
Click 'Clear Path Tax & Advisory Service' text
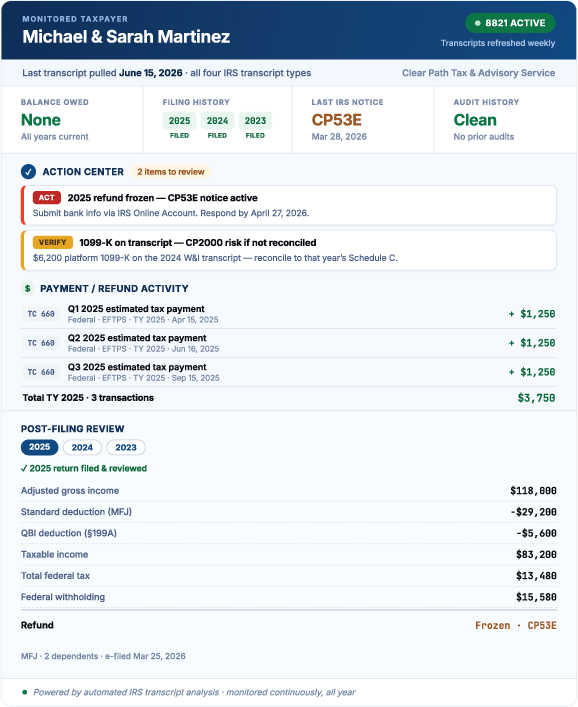[478, 73]
